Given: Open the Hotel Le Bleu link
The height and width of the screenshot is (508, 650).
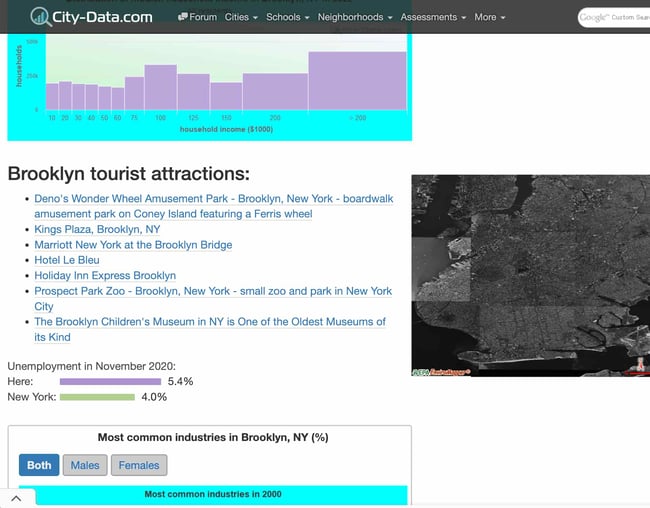Looking at the screenshot, I should (x=67, y=260).
